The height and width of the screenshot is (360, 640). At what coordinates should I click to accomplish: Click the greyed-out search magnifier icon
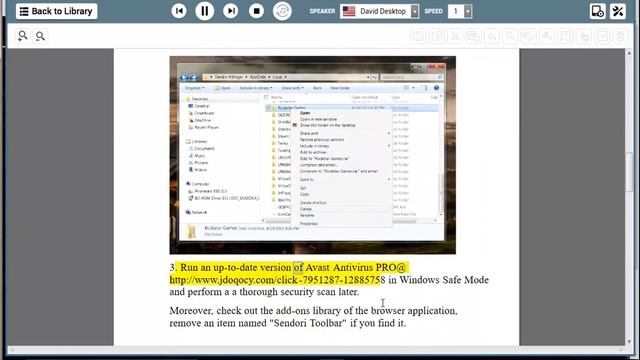coord(510,36)
